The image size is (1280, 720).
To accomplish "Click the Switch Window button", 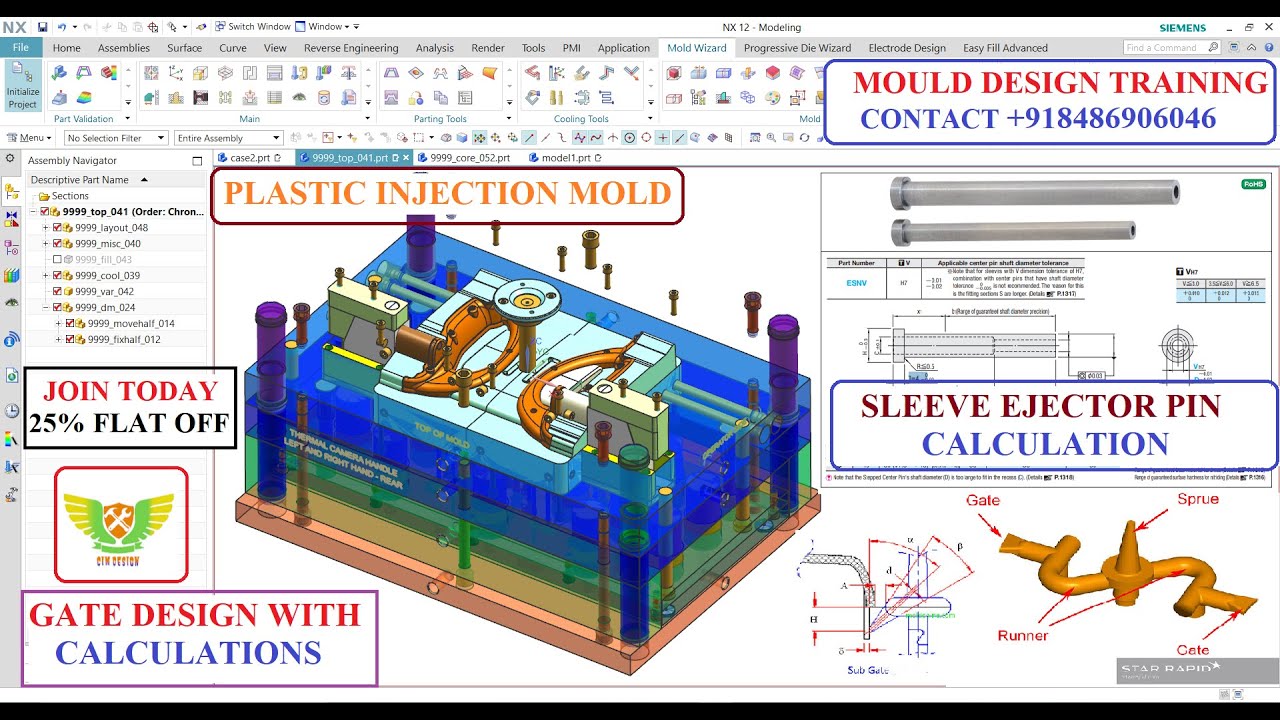I will click(251, 27).
